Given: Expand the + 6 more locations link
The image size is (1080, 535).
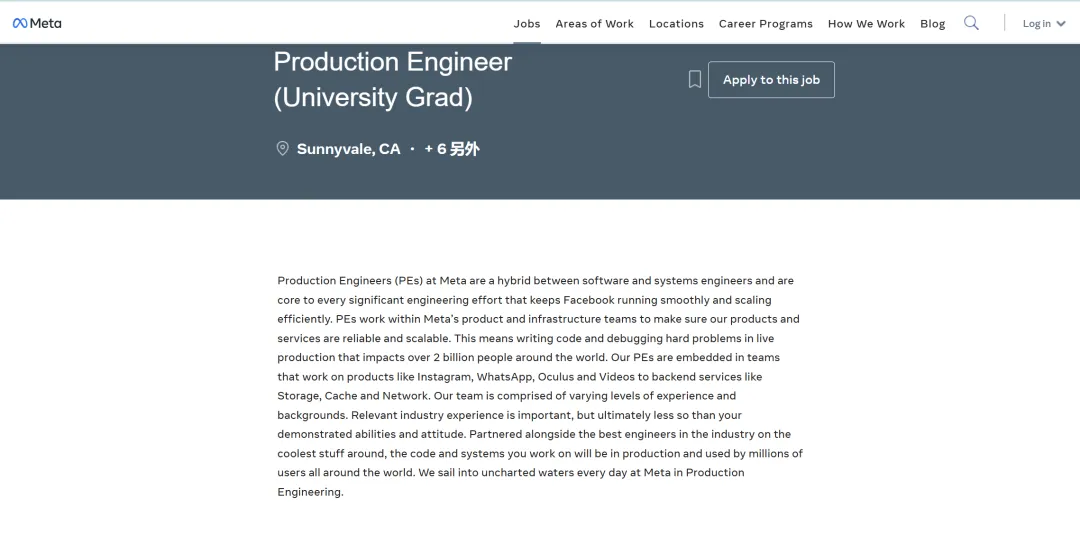Looking at the screenshot, I should click(452, 149).
